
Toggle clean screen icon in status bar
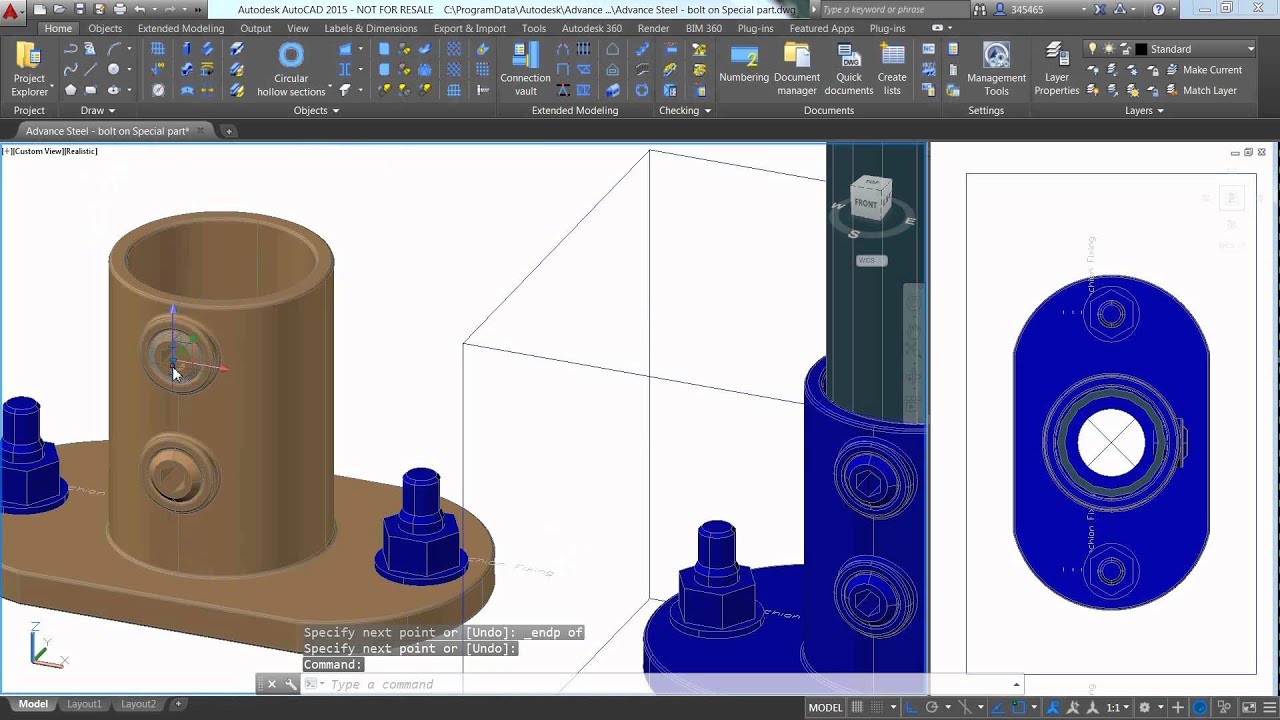click(x=1247, y=707)
